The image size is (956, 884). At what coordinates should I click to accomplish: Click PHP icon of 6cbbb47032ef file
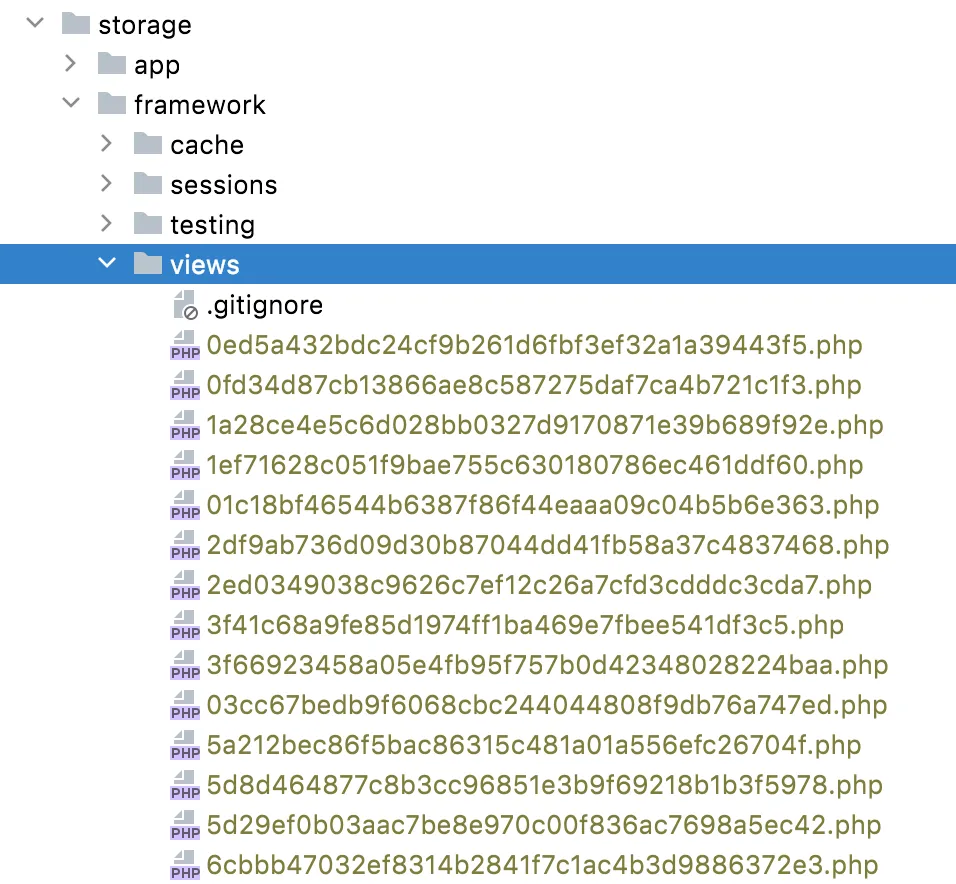point(184,865)
